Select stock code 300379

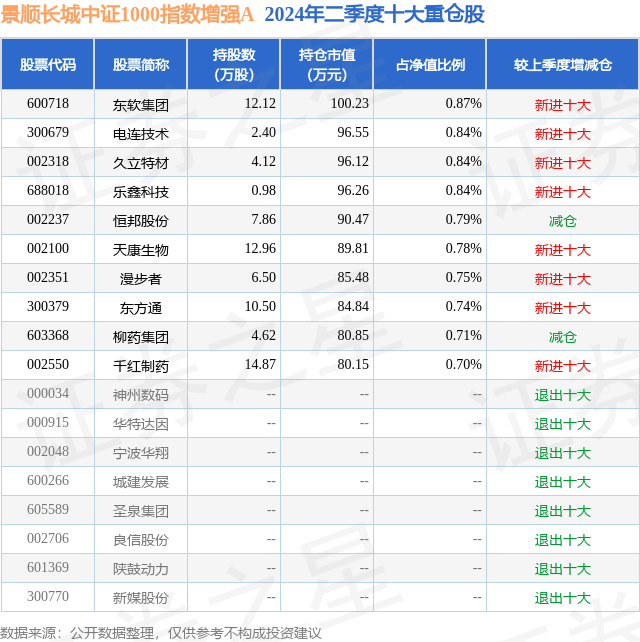coord(48,307)
